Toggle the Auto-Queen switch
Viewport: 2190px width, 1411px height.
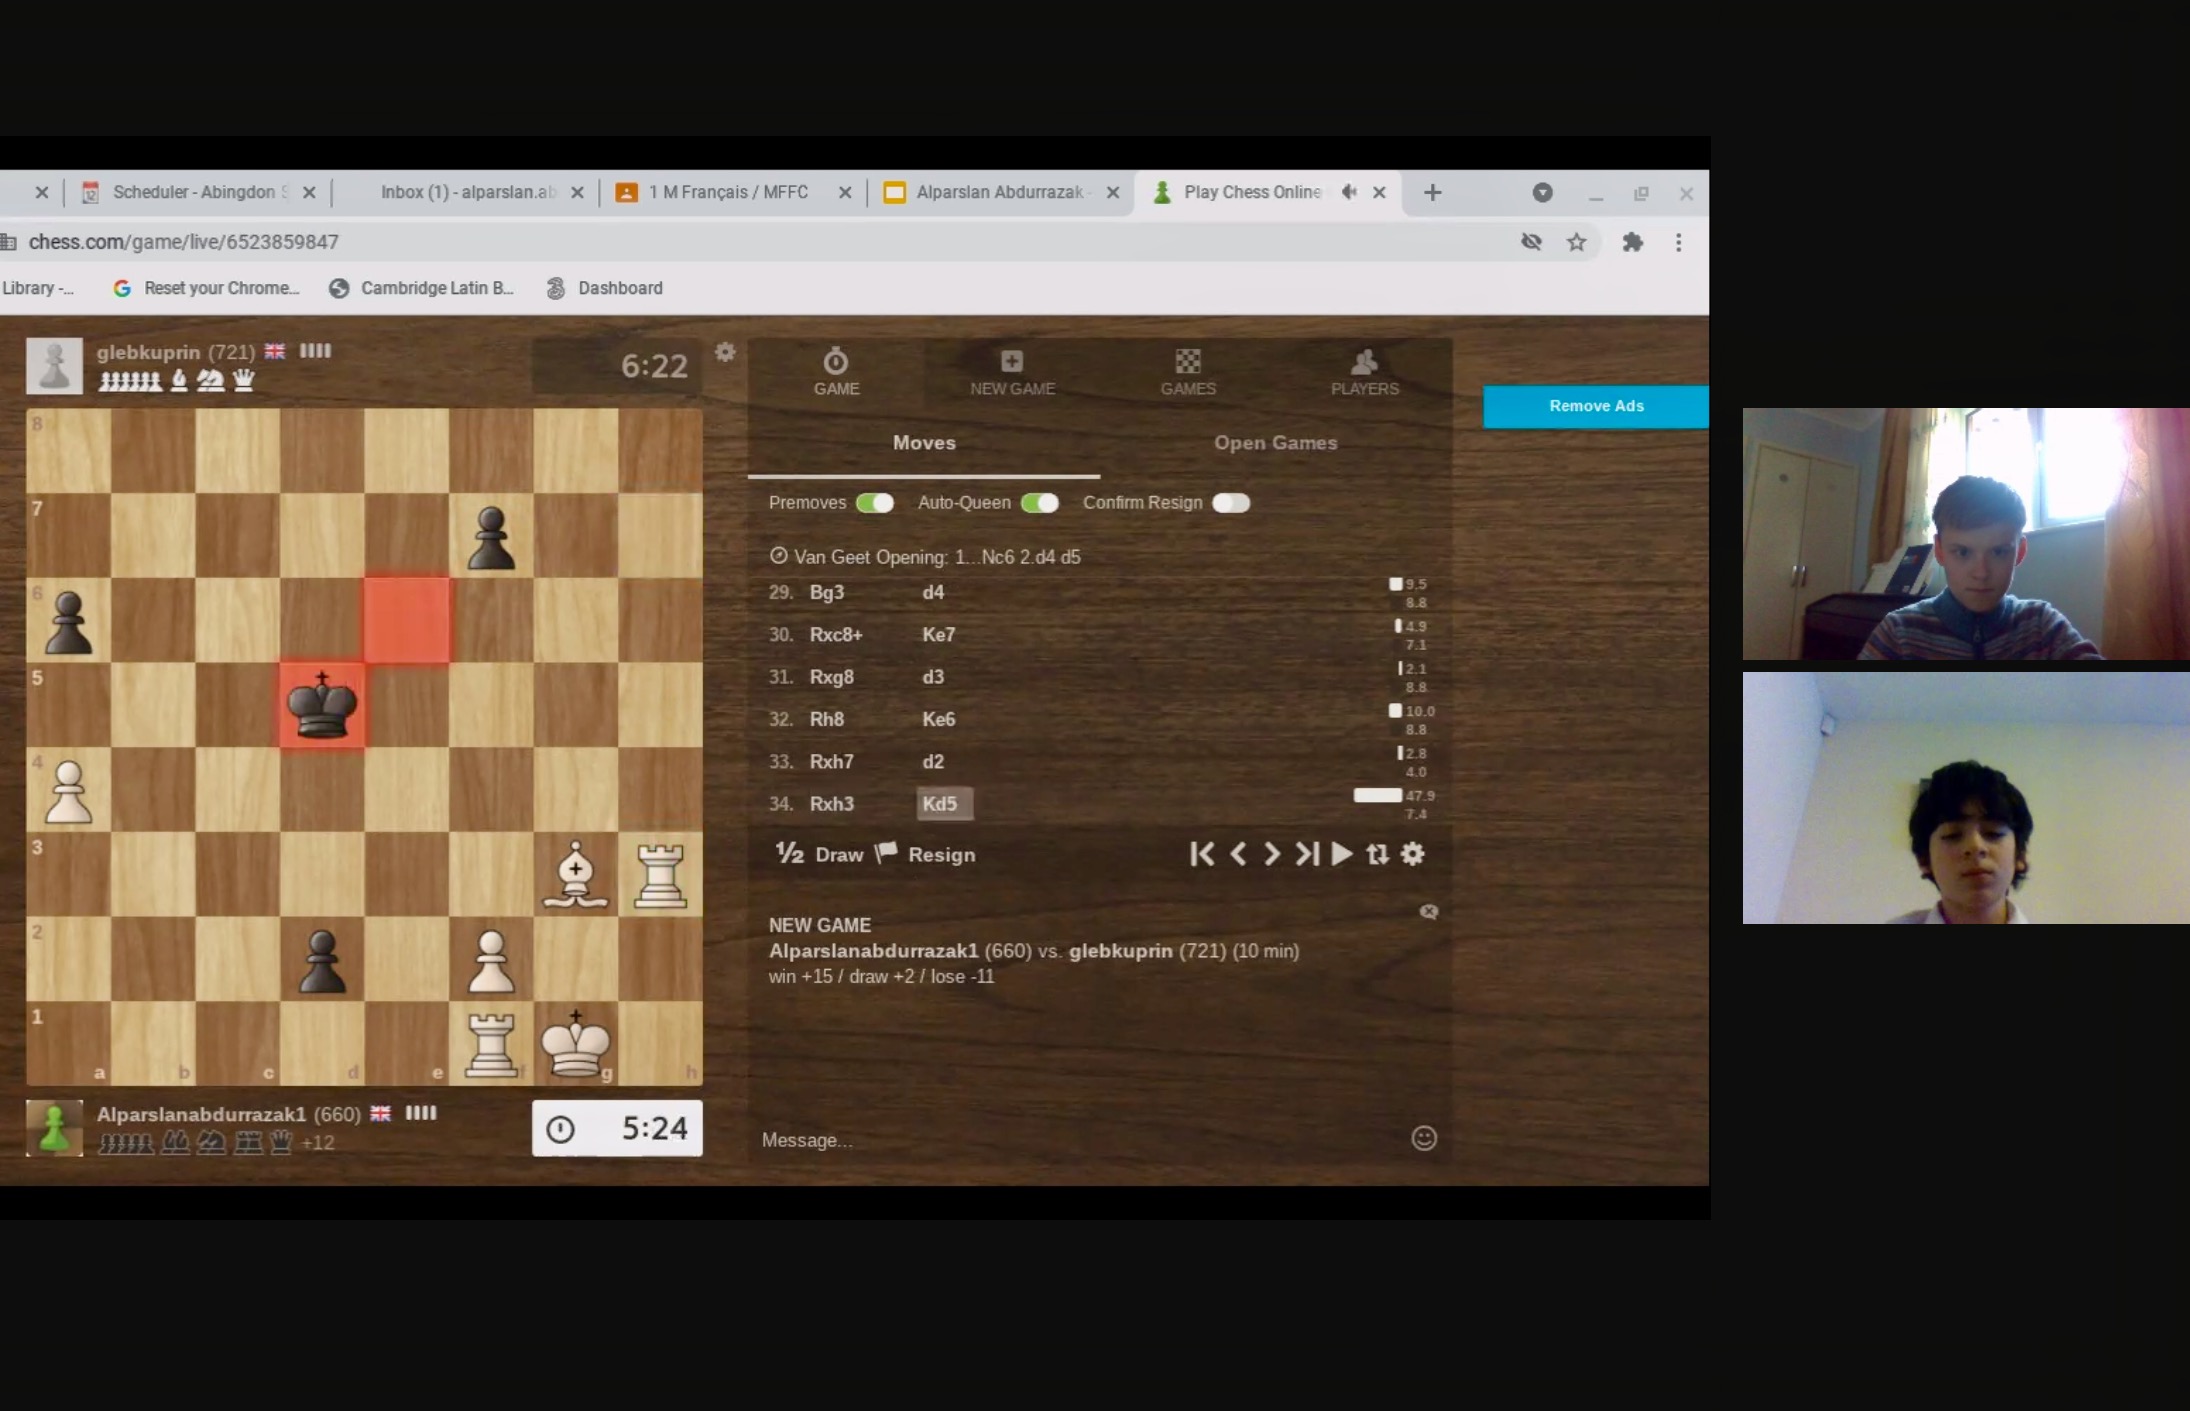(x=1039, y=502)
